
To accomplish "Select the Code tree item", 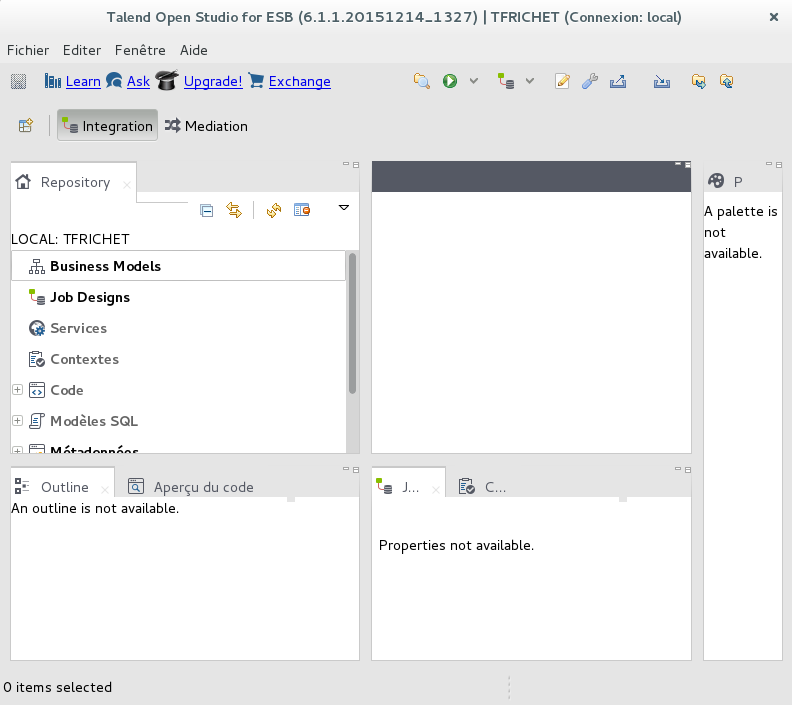I will (67, 390).
